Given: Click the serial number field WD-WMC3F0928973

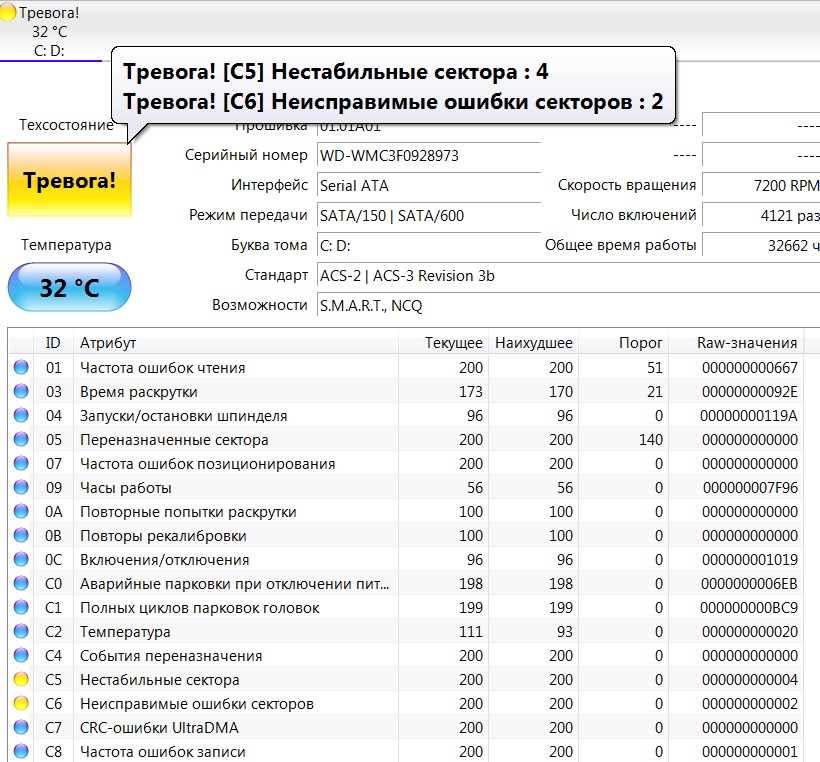Looking at the screenshot, I should pyautogui.click(x=428, y=156).
